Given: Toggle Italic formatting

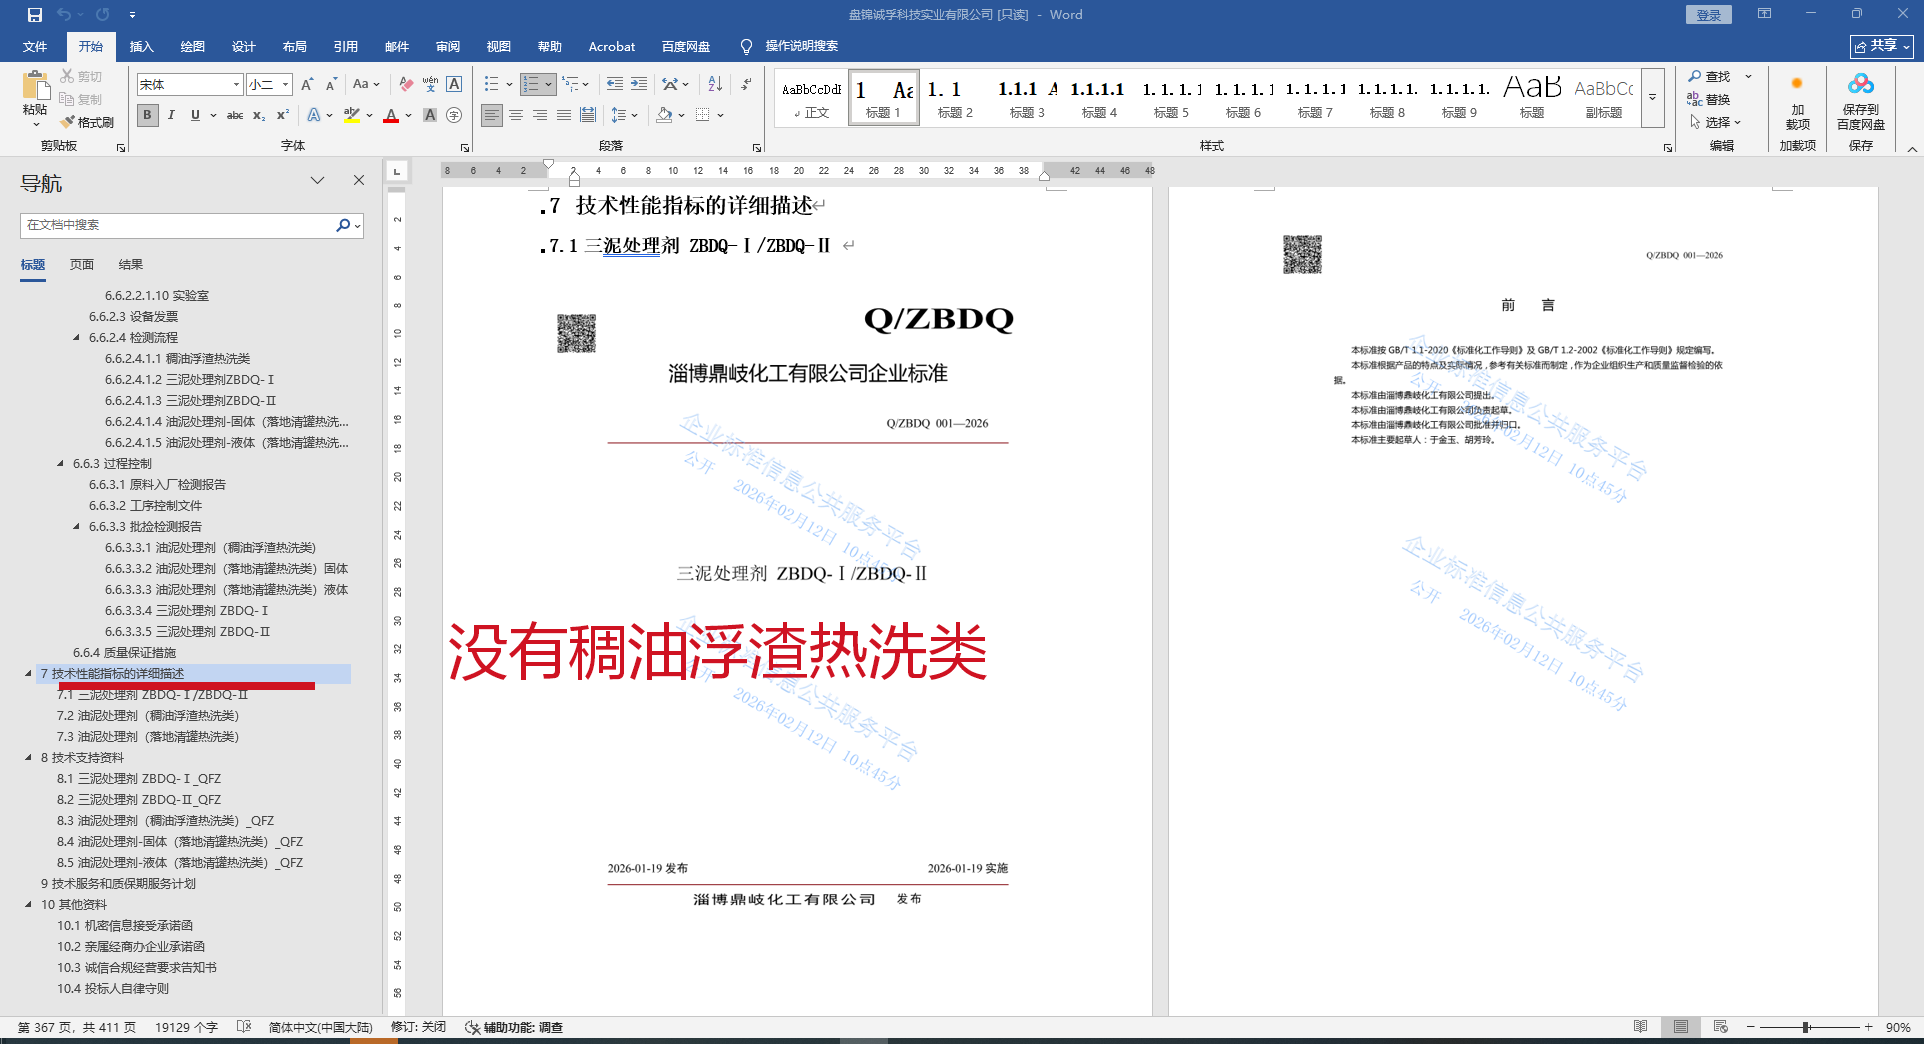Looking at the screenshot, I should (x=171, y=115).
